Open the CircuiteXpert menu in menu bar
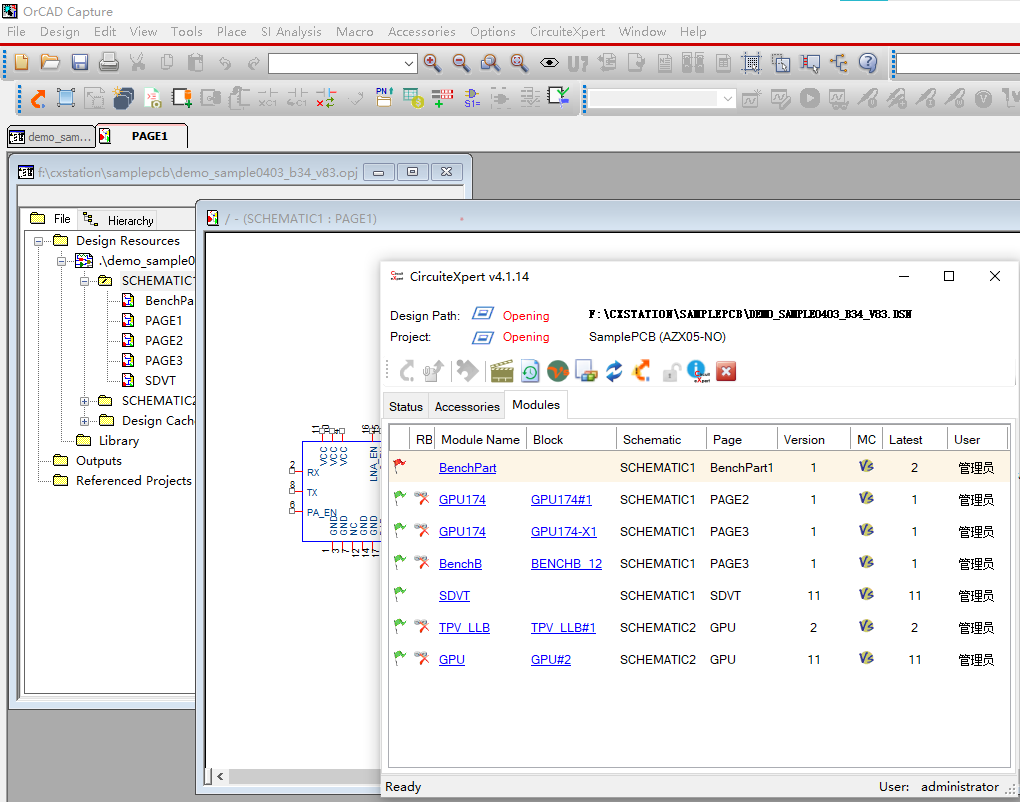 point(567,31)
